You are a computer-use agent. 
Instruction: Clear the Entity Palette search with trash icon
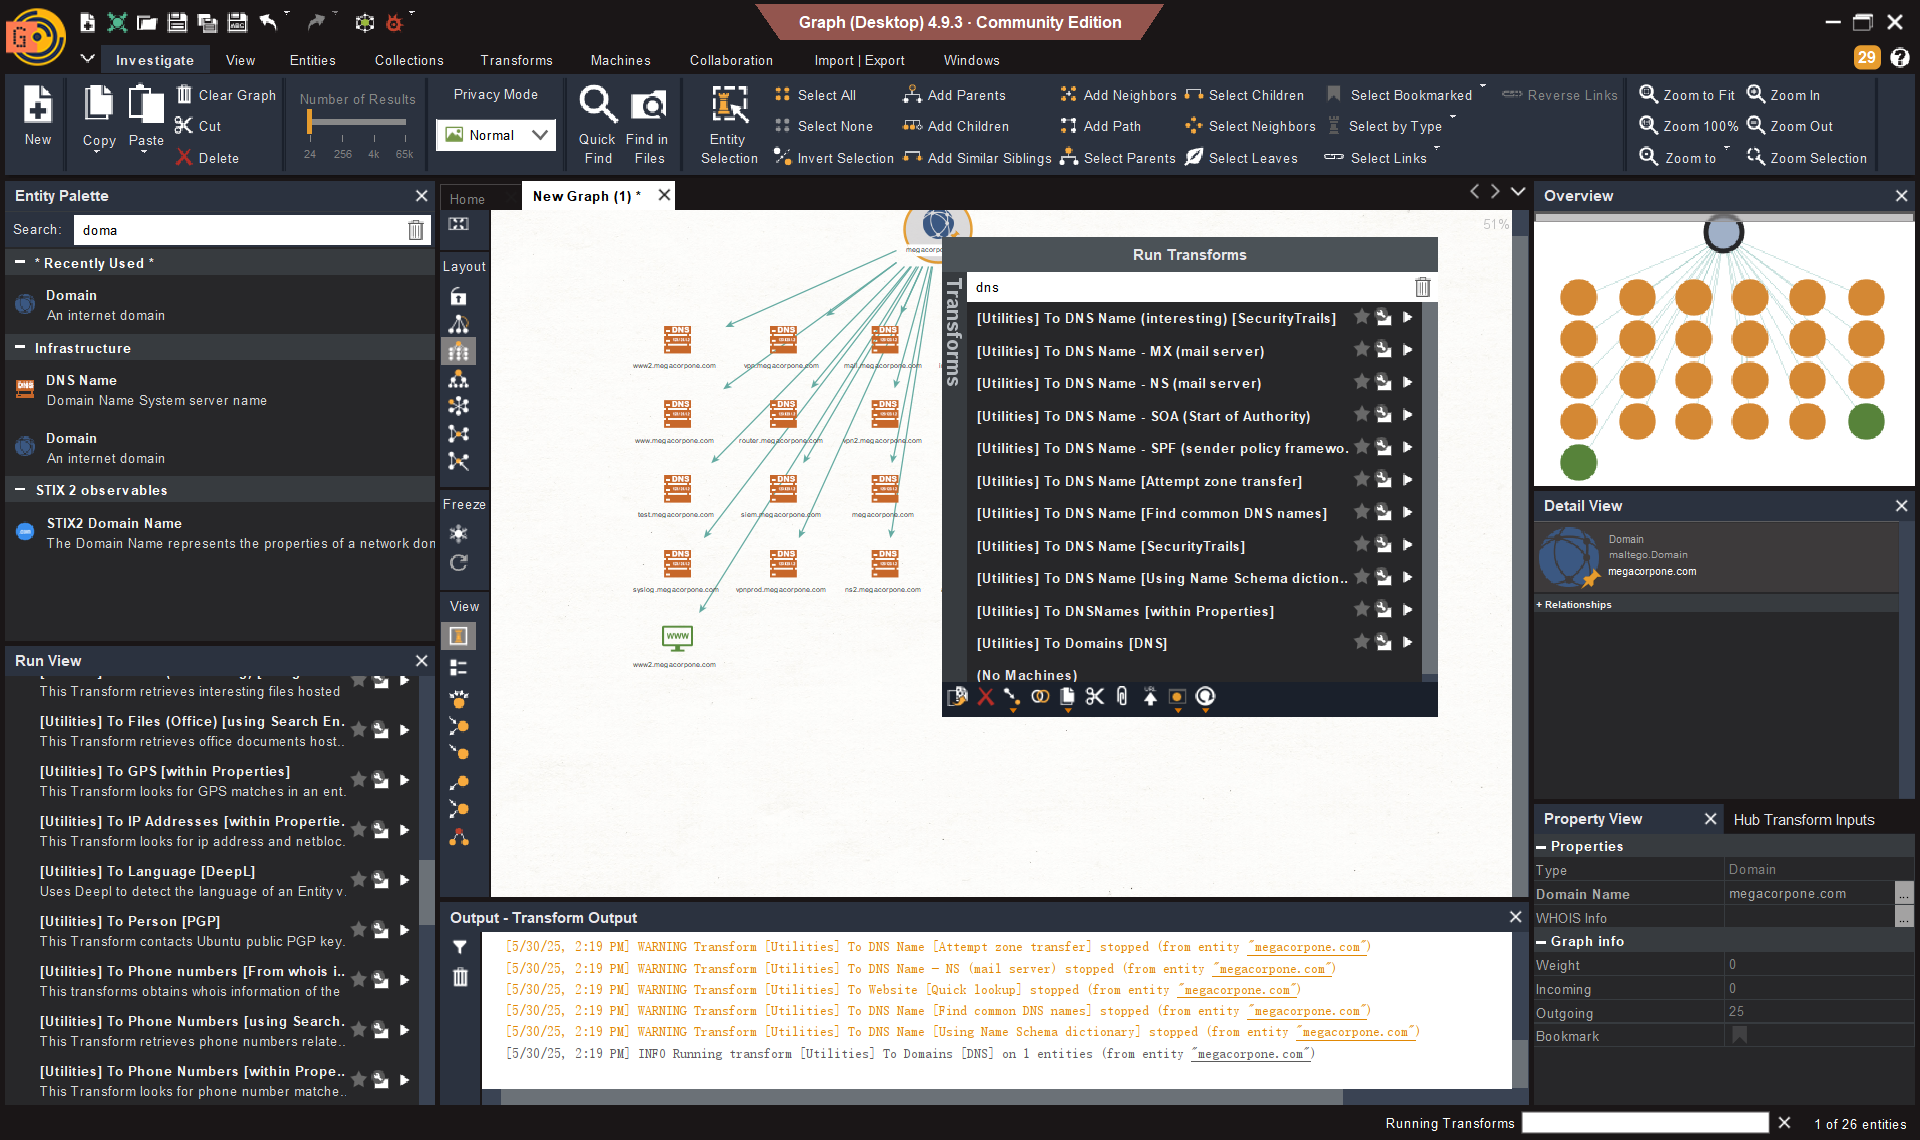(x=415, y=230)
